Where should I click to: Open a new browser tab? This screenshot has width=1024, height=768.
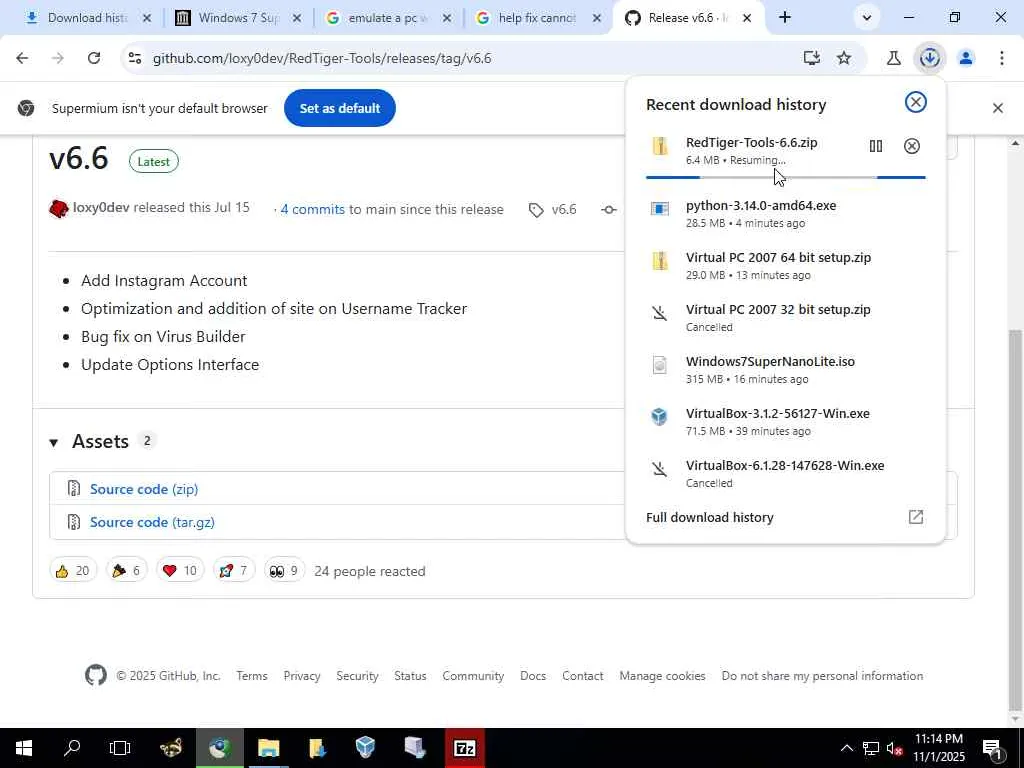(x=785, y=18)
